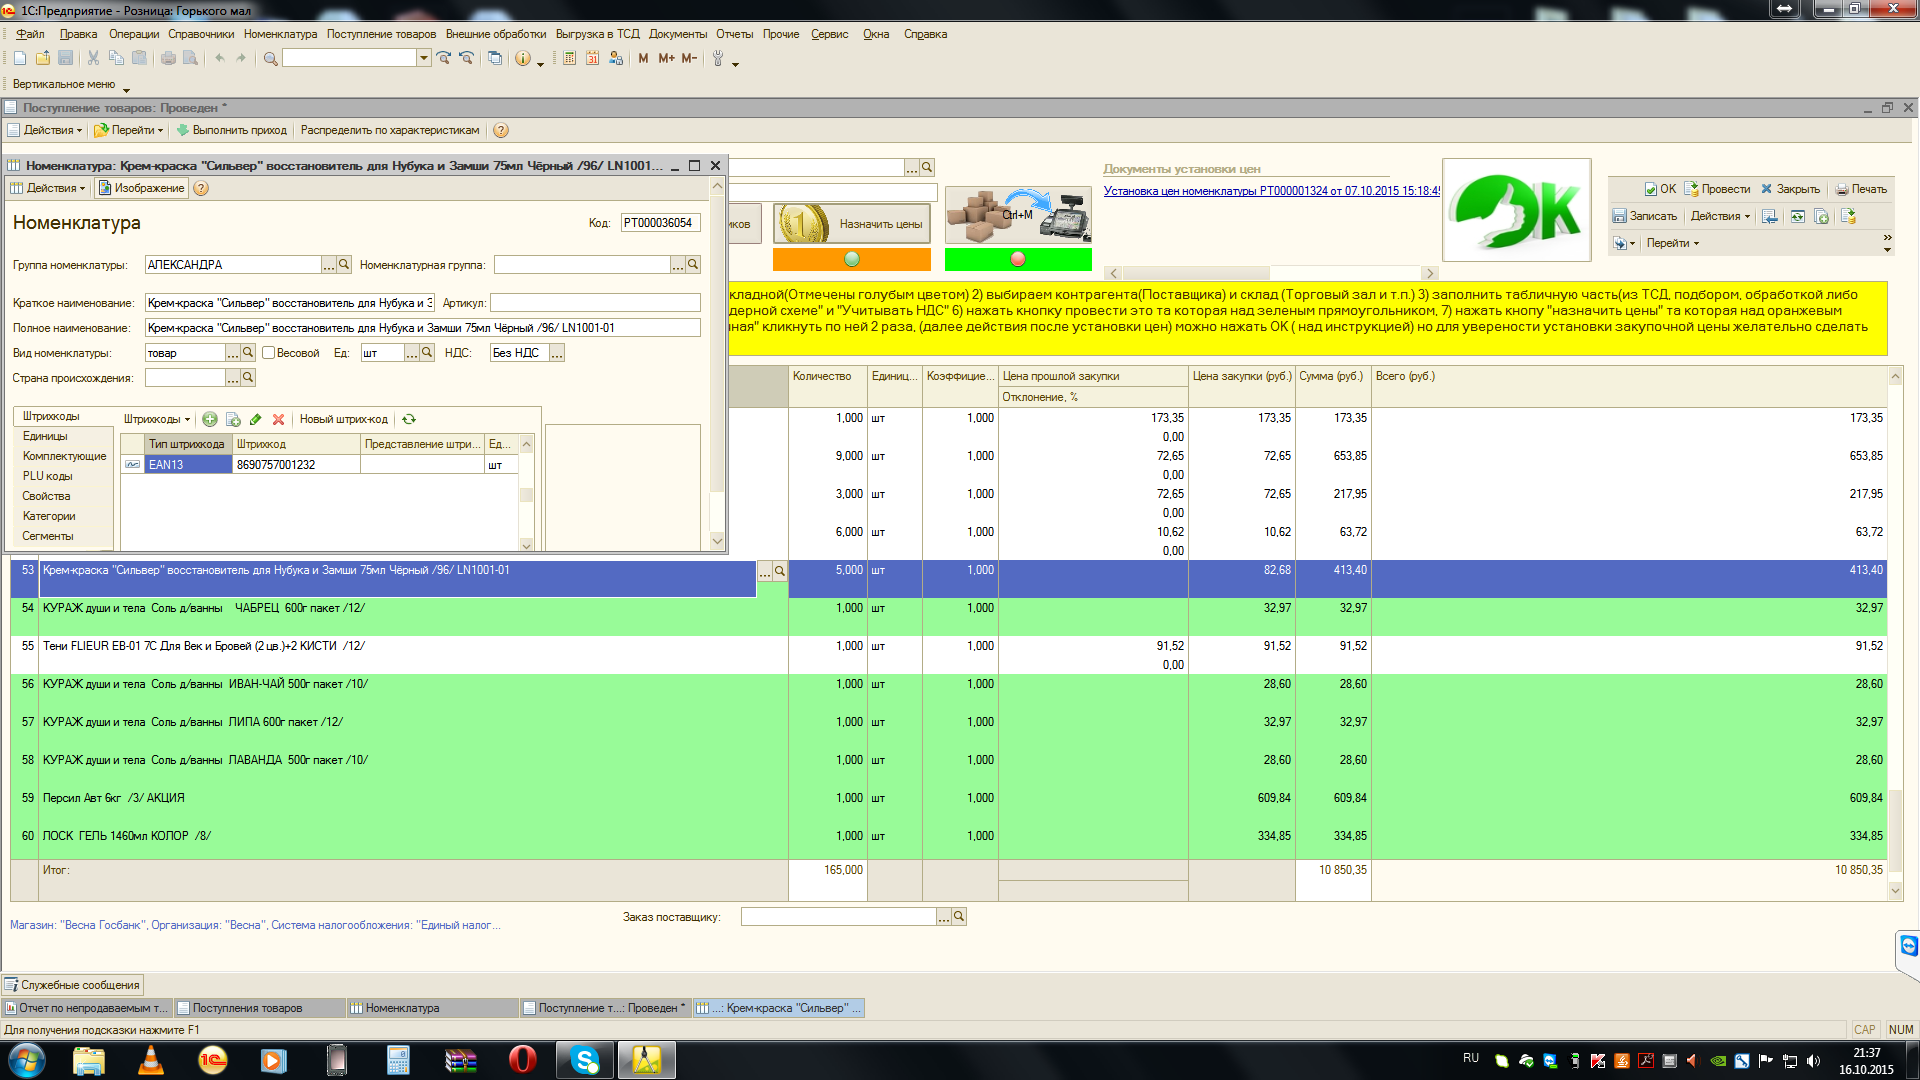Add a new barcode with green plus icon
The height and width of the screenshot is (1080, 1920).
[210, 419]
